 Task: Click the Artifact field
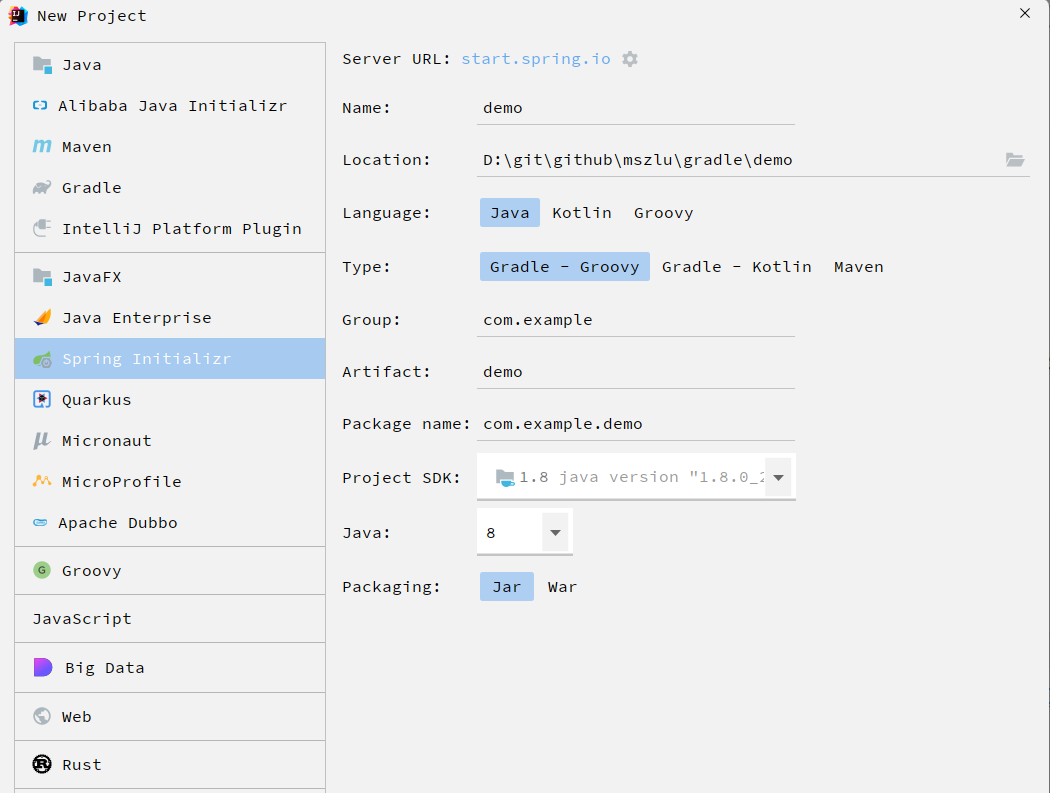pyautogui.click(x=635, y=372)
